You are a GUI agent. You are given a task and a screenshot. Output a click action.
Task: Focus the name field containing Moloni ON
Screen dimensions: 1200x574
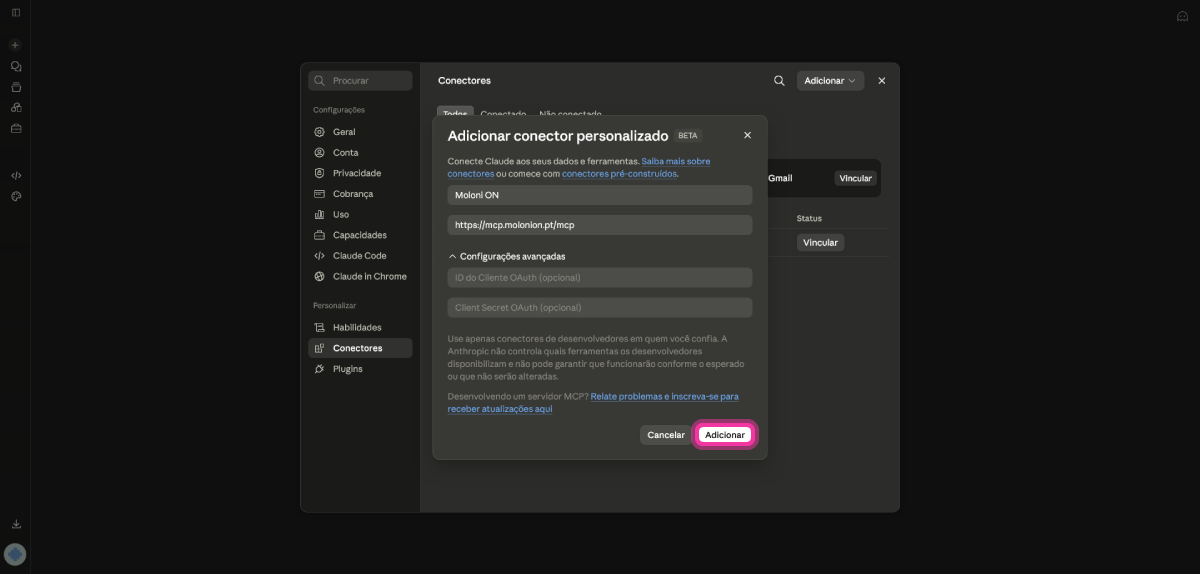[600, 195]
